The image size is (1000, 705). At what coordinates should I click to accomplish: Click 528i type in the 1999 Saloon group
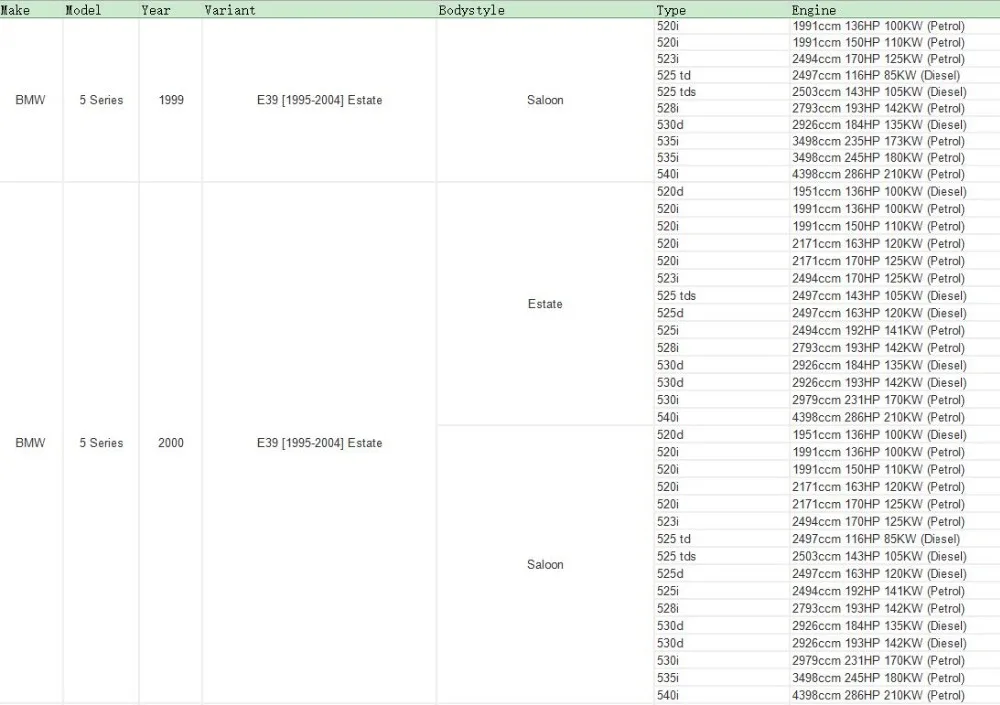668,108
